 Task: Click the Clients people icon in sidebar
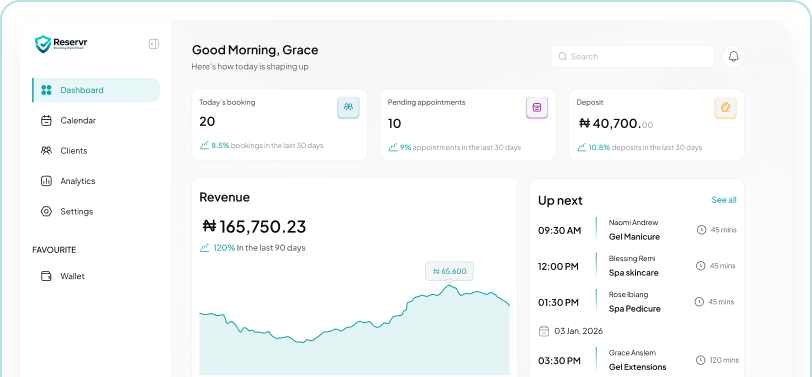(46, 151)
